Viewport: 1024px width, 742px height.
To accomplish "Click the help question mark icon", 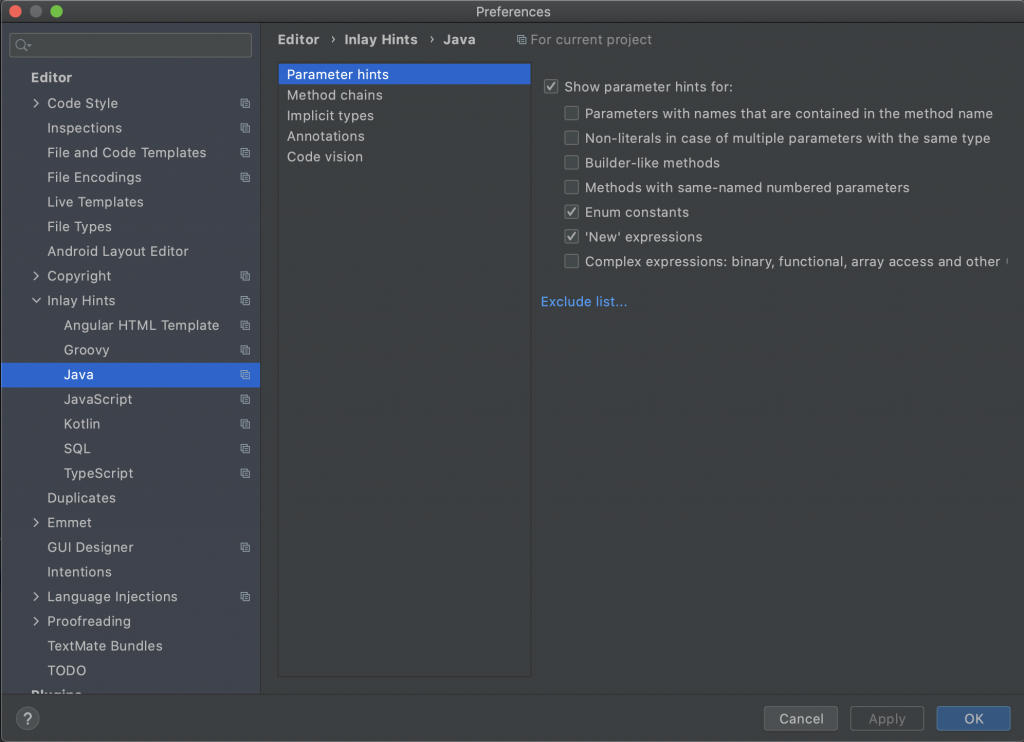I will (x=28, y=718).
